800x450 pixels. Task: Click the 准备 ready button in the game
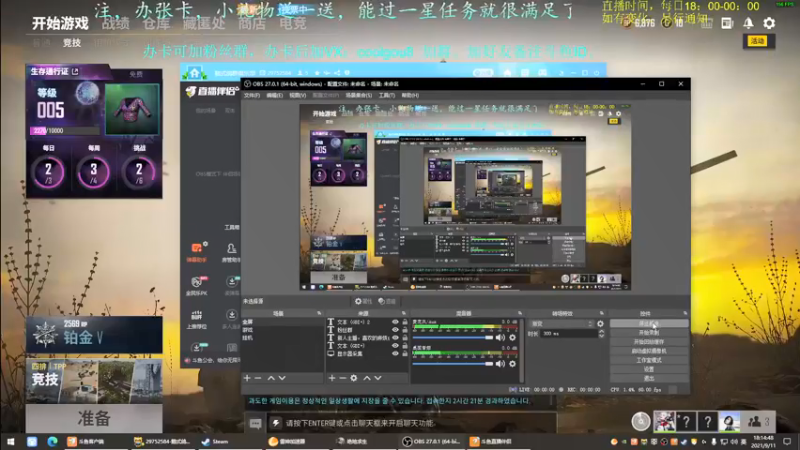tap(94, 418)
